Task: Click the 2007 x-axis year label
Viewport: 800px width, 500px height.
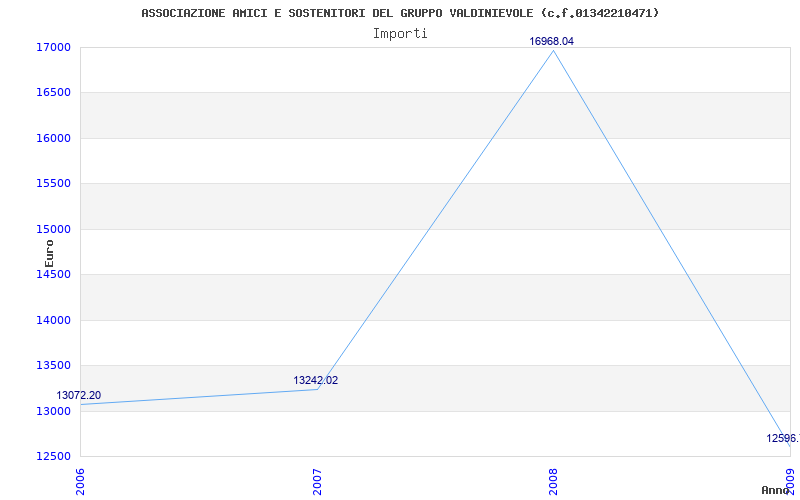Action: point(317,482)
